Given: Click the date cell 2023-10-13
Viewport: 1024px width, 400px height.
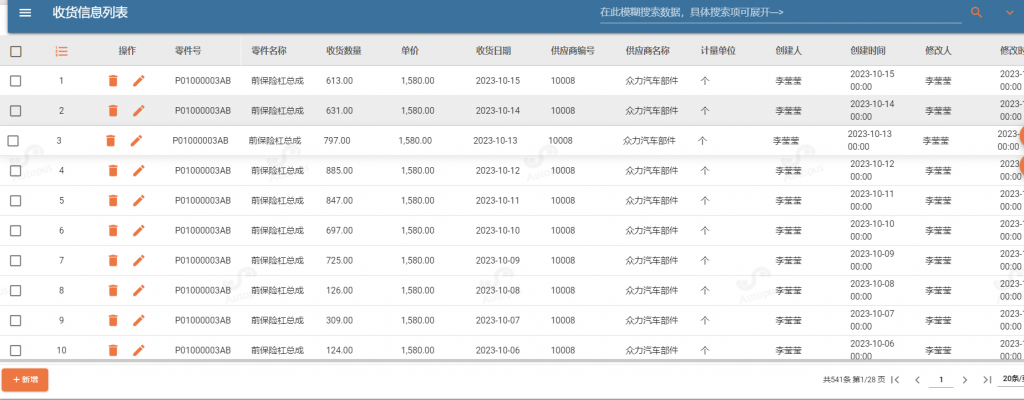Looking at the screenshot, I should point(495,141).
